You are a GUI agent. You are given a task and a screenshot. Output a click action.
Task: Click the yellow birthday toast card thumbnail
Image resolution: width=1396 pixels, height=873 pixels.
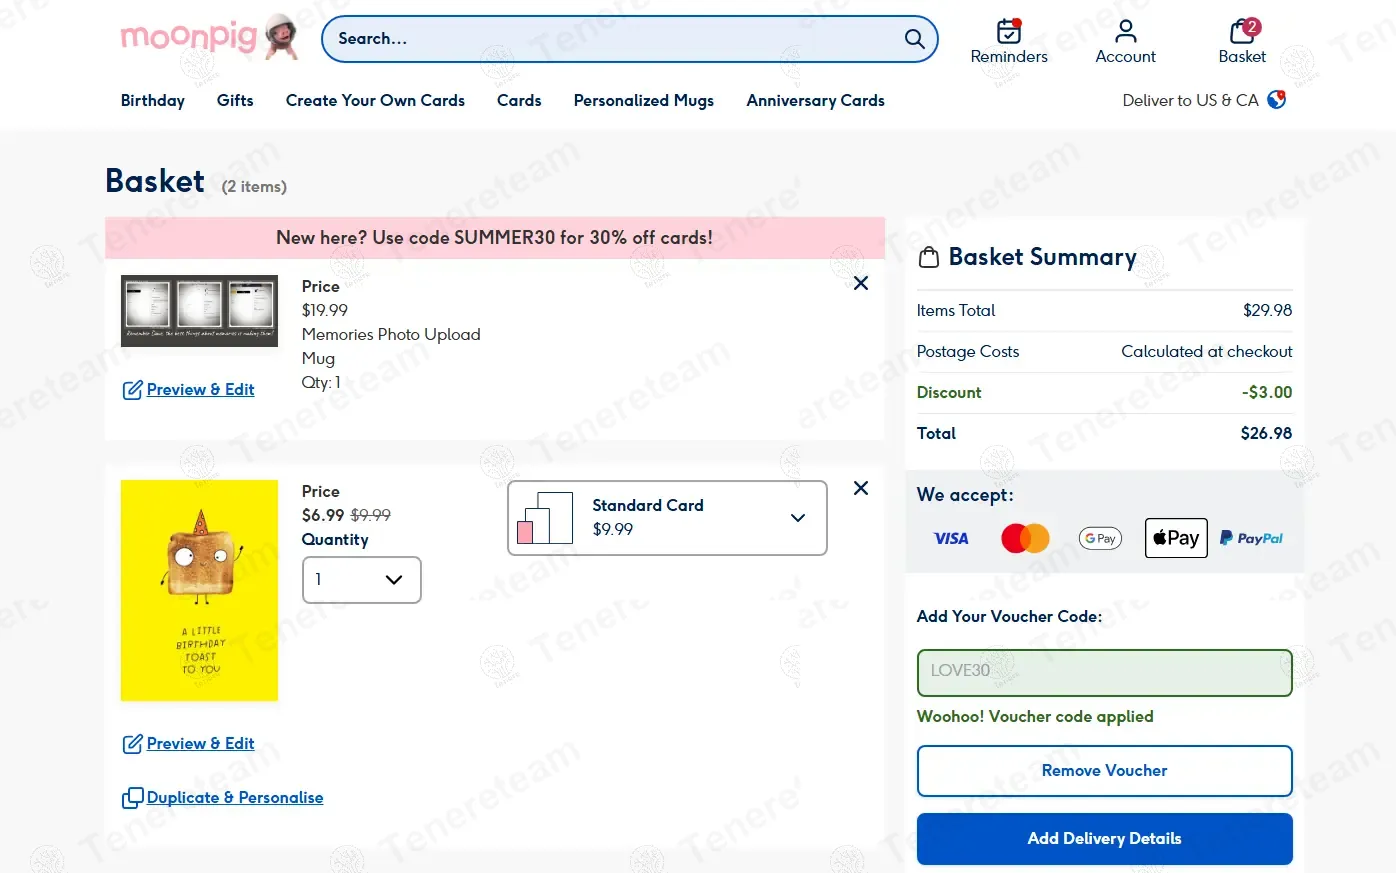coord(200,590)
